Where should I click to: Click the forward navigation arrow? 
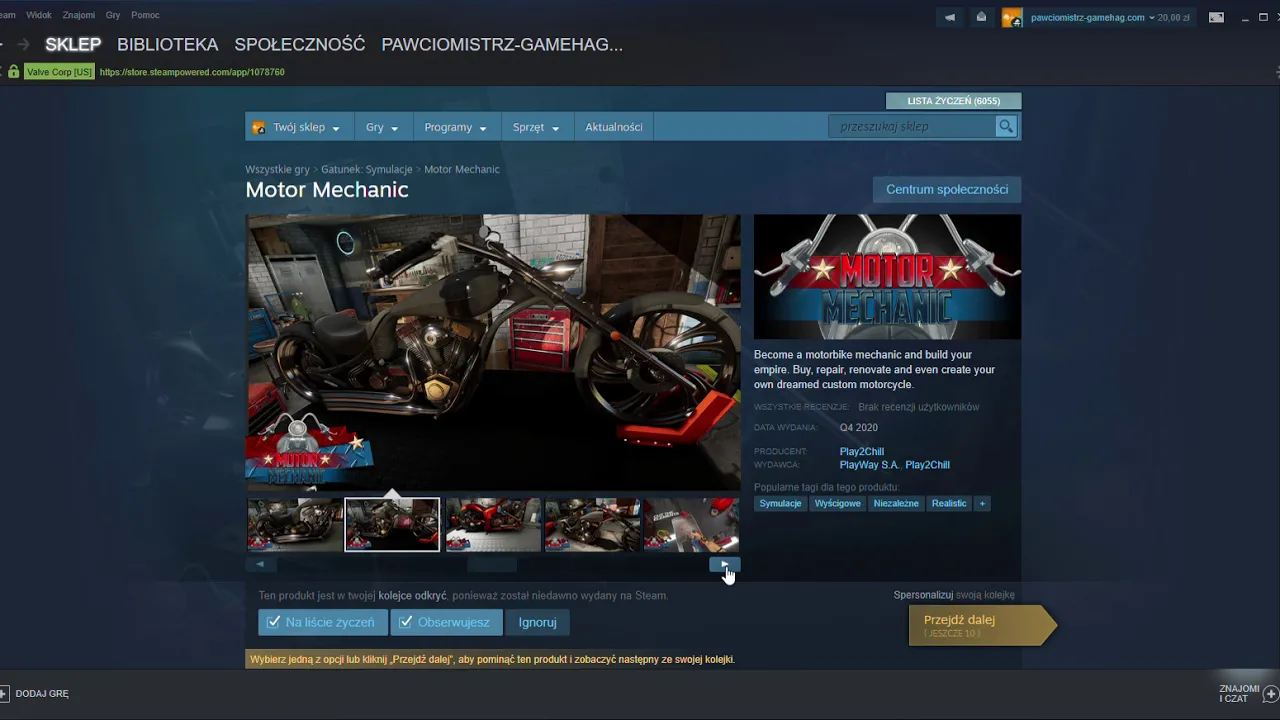23,44
